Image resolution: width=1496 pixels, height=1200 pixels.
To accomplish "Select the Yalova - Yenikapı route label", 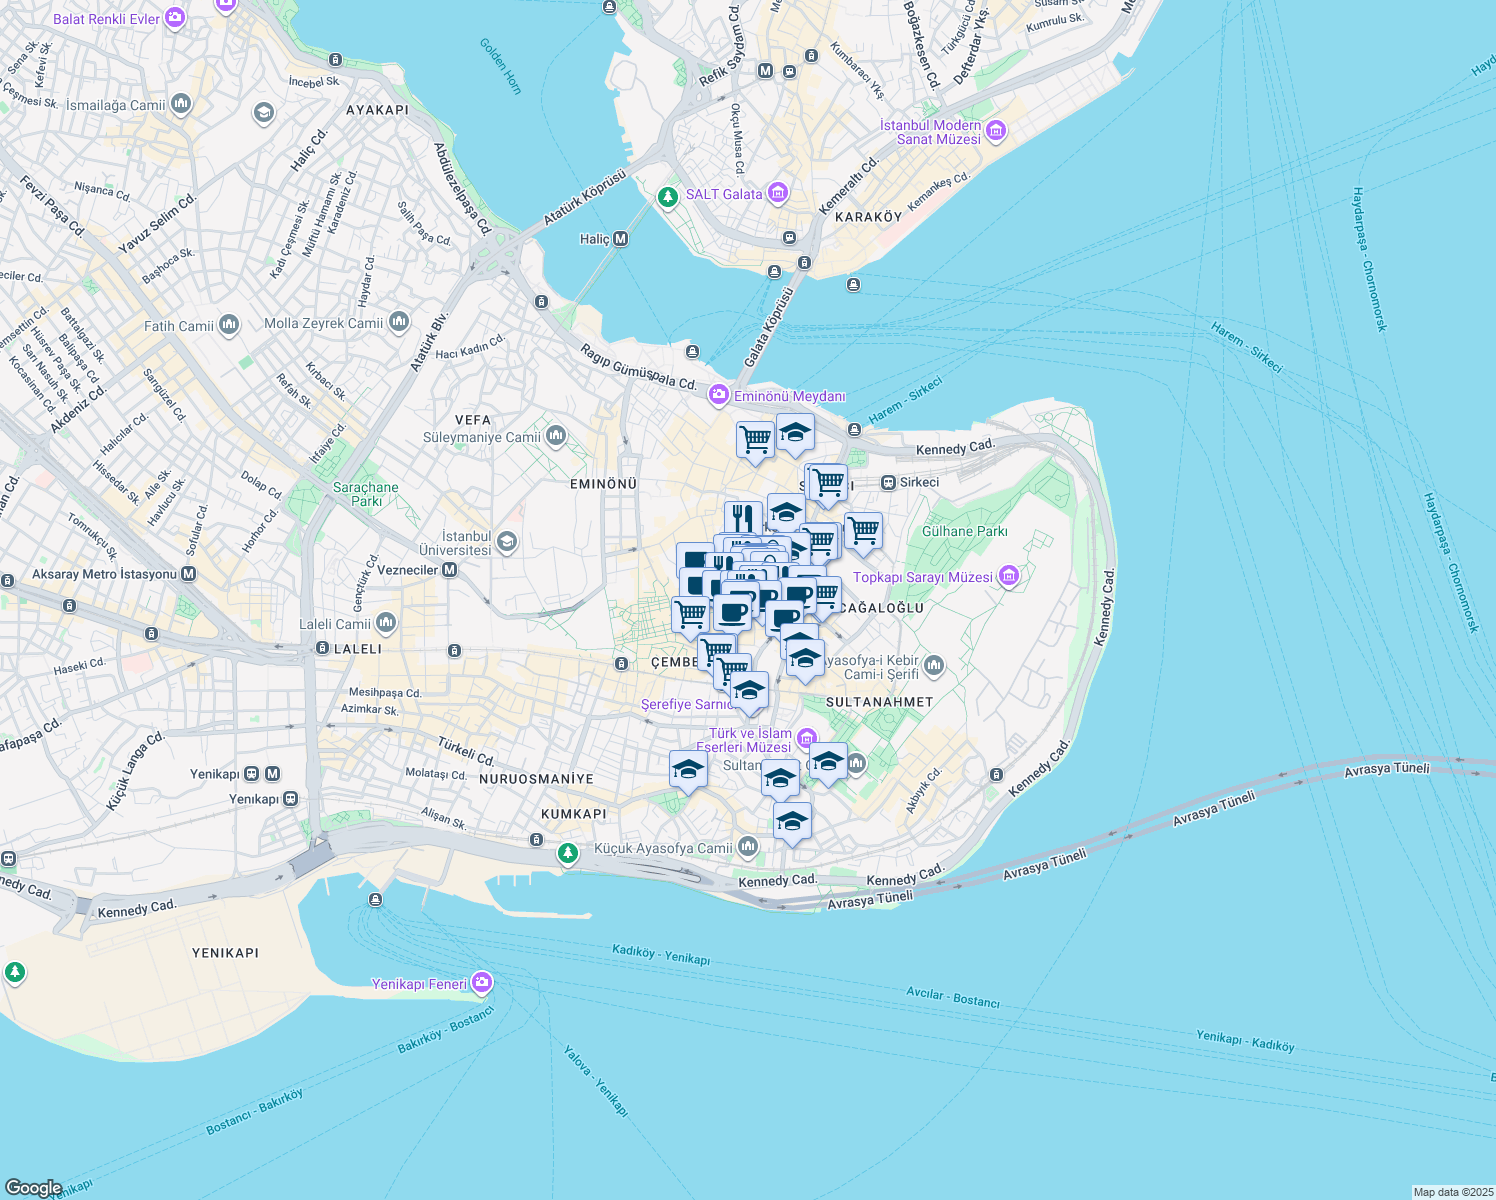I will coord(595,1081).
